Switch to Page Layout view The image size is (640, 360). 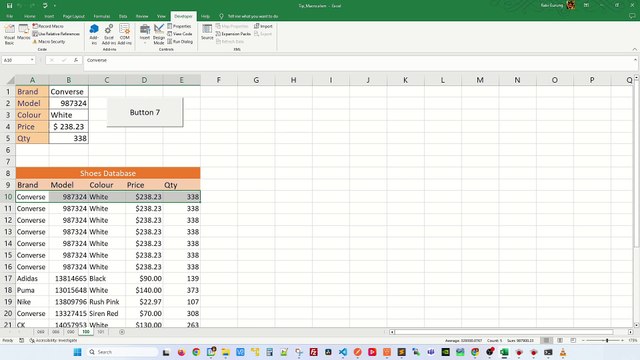pyautogui.click(x=560, y=340)
